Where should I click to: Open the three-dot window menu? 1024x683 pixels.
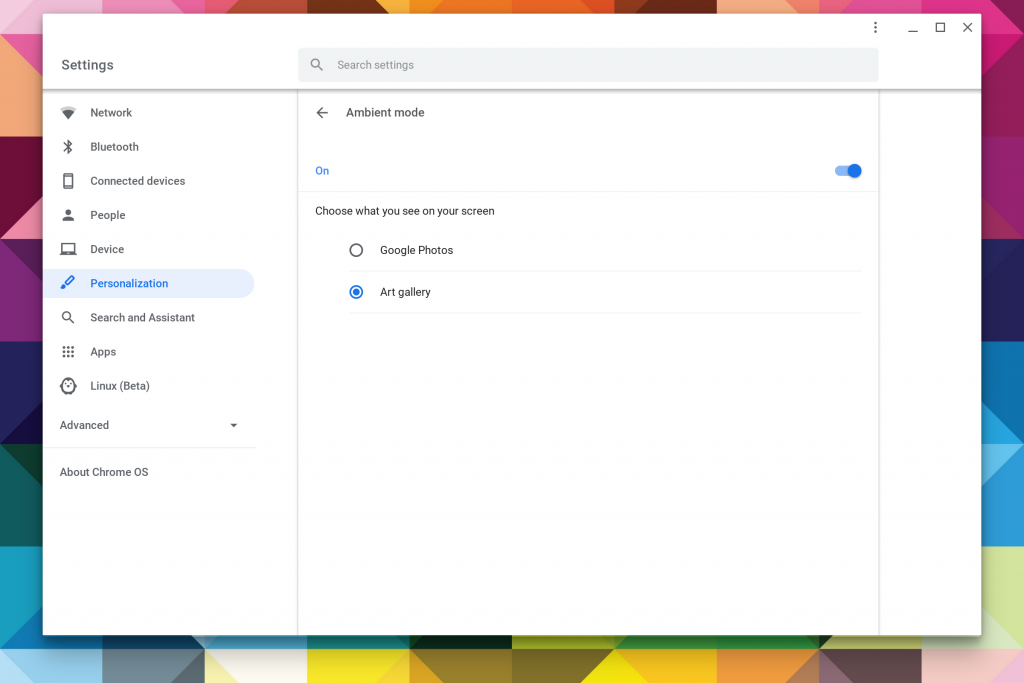pos(875,27)
